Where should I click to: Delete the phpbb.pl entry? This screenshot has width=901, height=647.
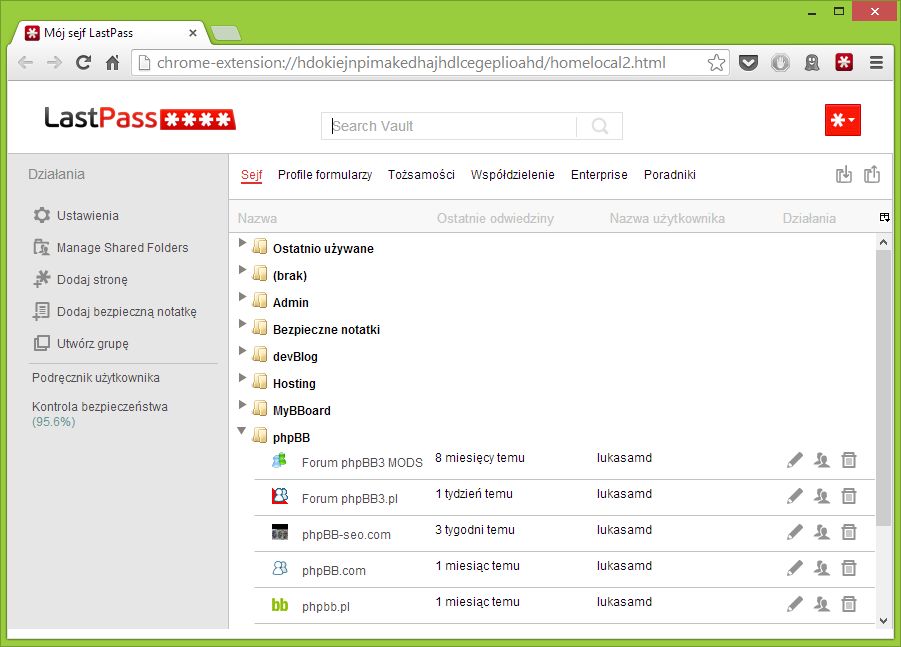point(849,604)
